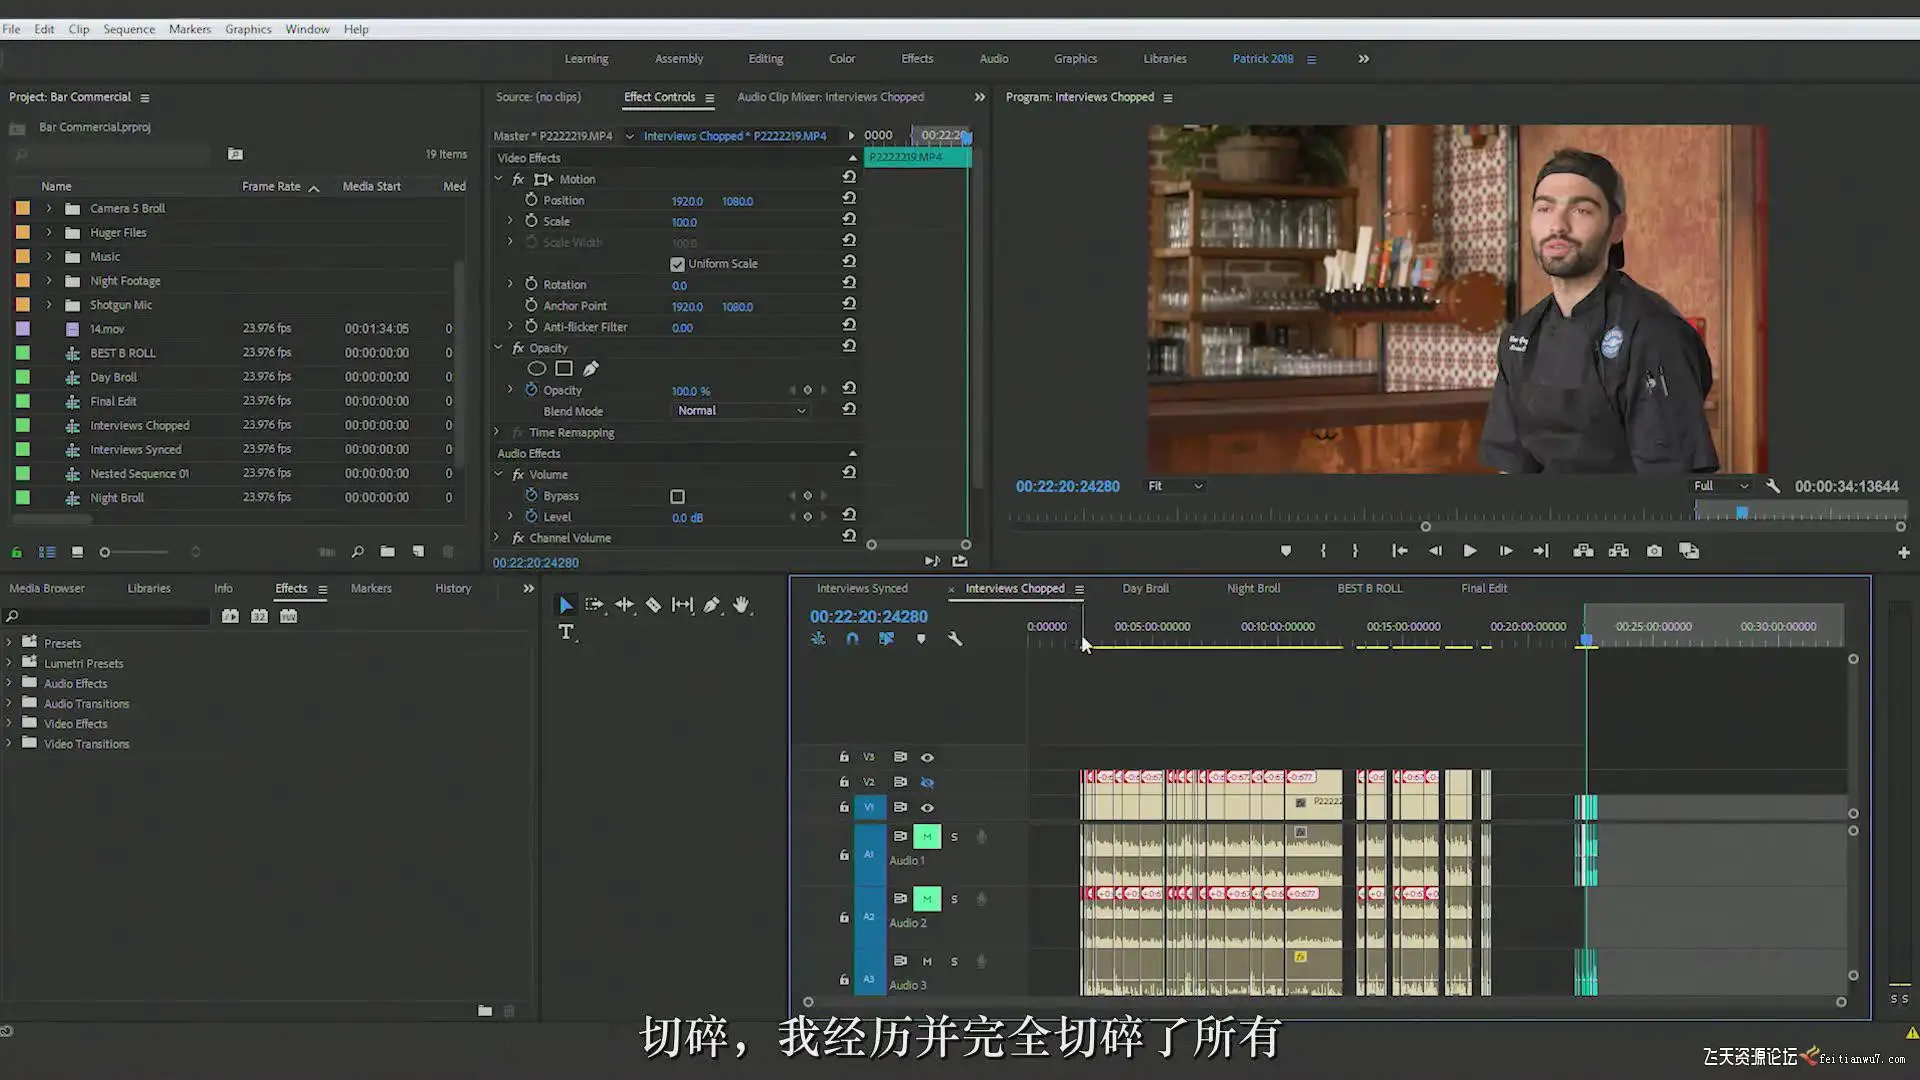Switch to the Final Edit timeline tab
Image resolution: width=1920 pixels, height=1080 pixels.
click(x=1483, y=588)
